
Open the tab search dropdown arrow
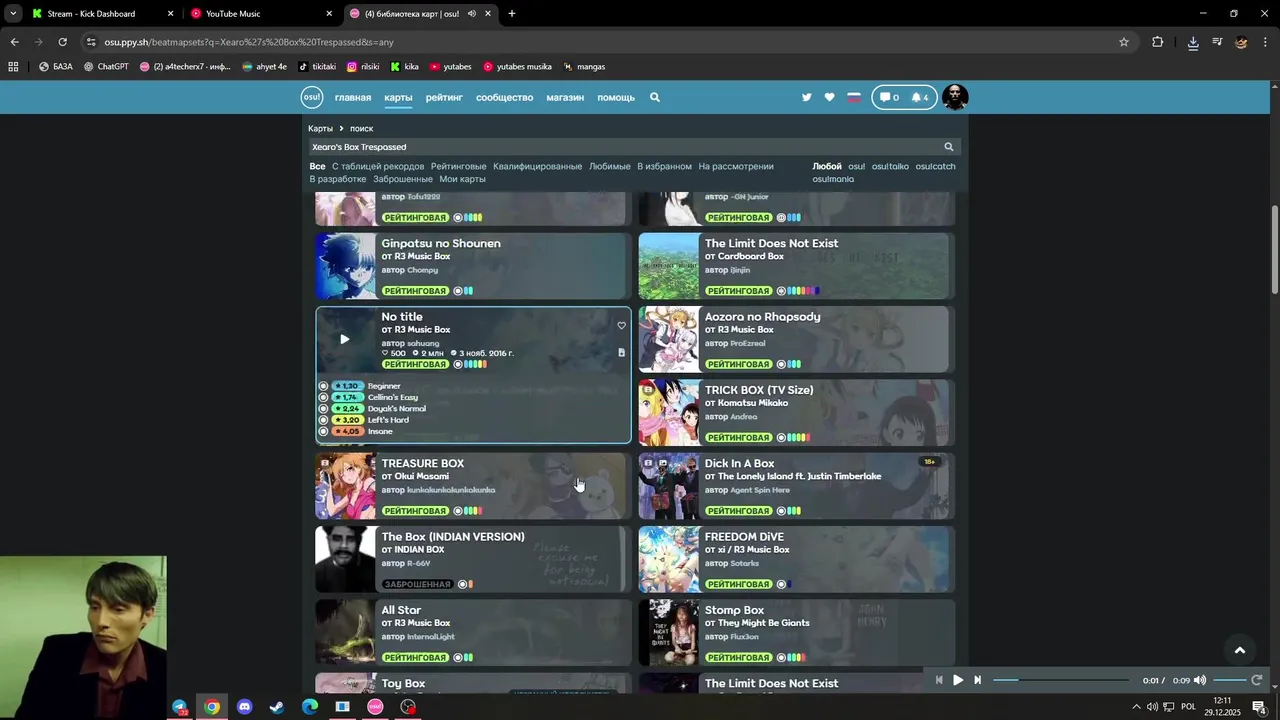[x=13, y=14]
